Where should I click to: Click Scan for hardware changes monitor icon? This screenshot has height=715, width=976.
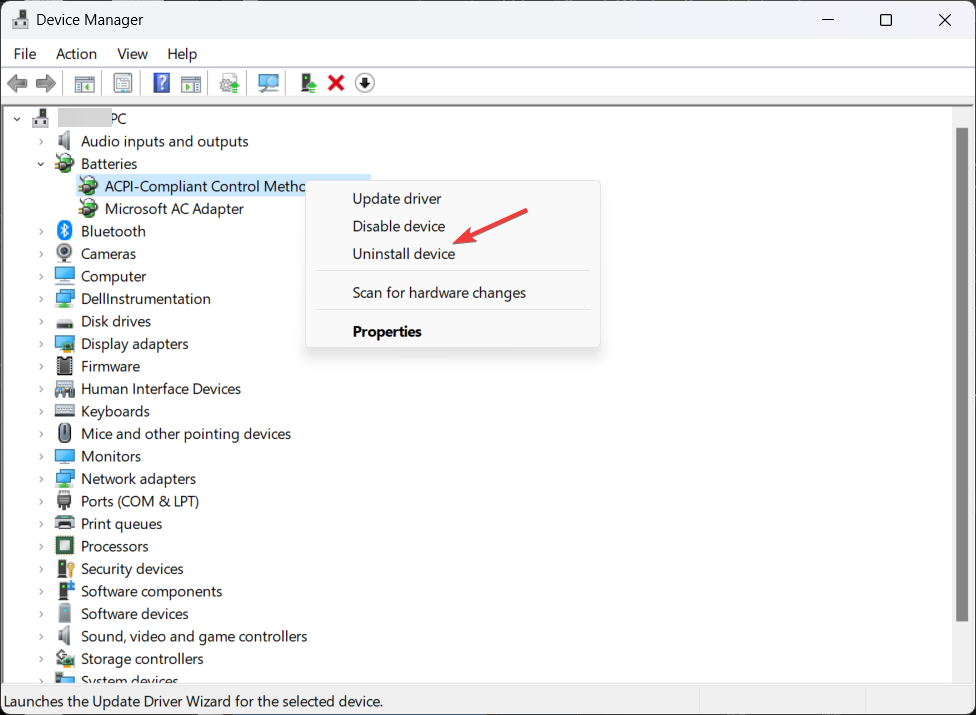268,83
